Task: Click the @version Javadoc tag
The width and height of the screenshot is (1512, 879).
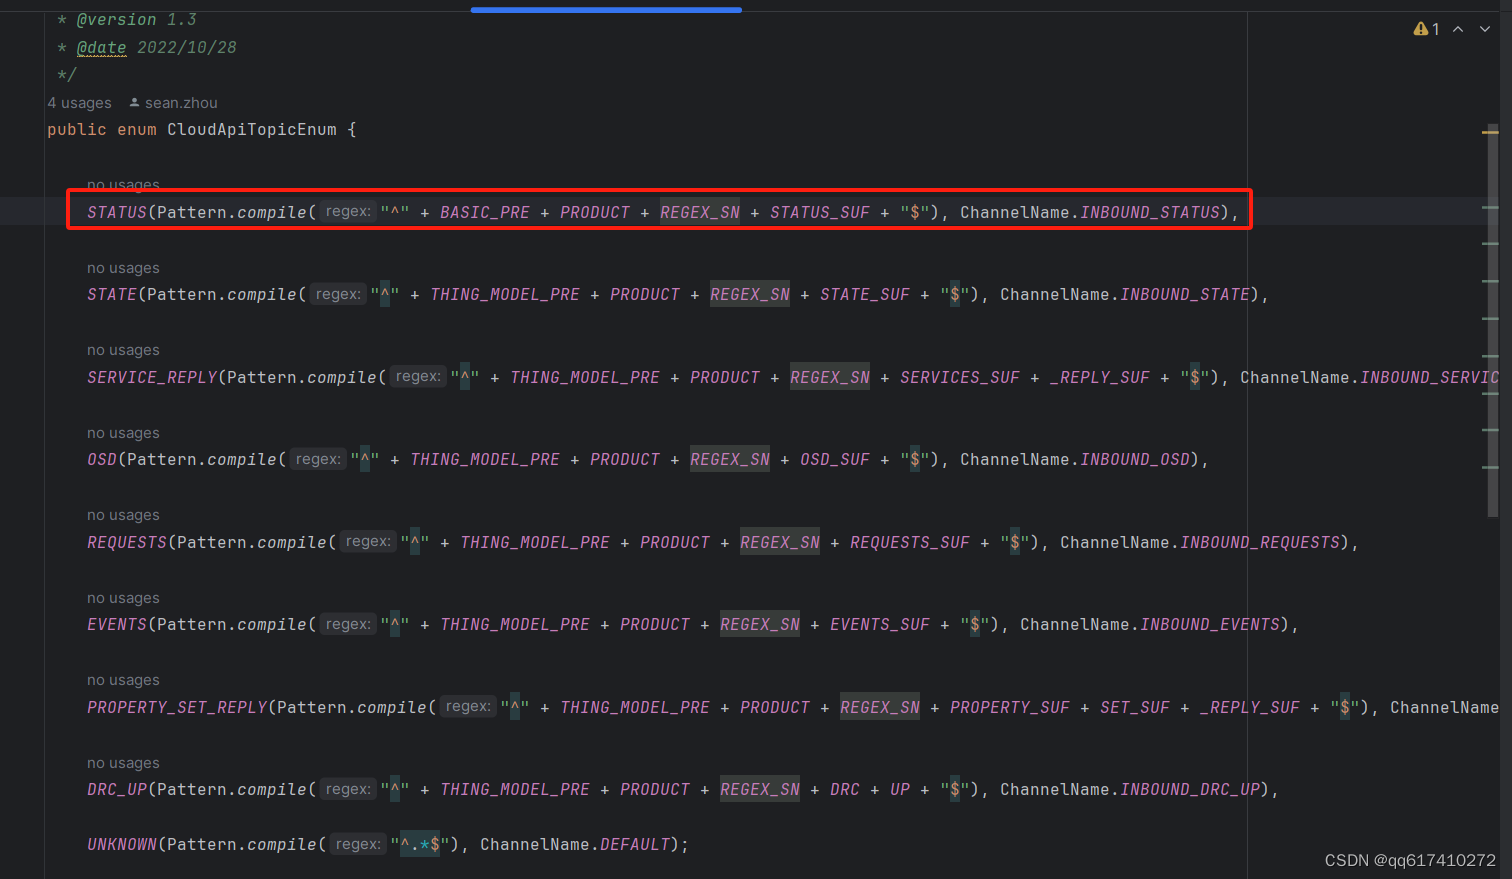Action: point(116,20)
